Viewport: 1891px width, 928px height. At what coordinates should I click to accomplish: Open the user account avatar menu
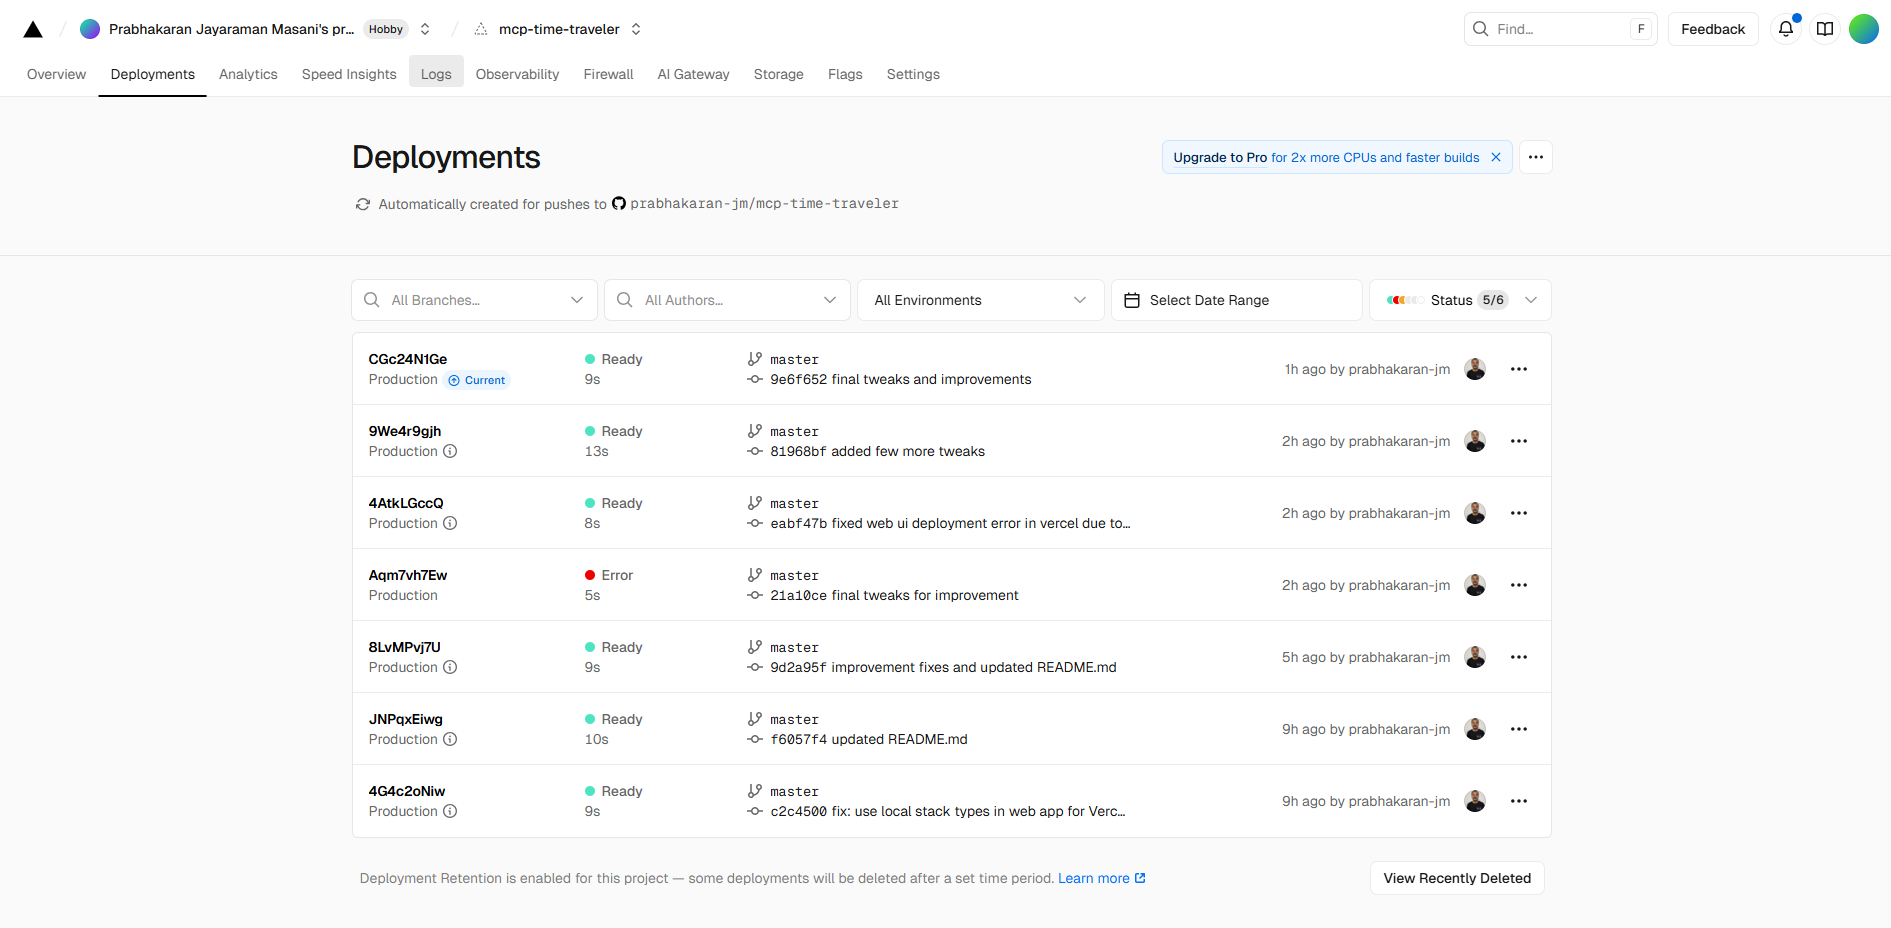click(1864, 29)
